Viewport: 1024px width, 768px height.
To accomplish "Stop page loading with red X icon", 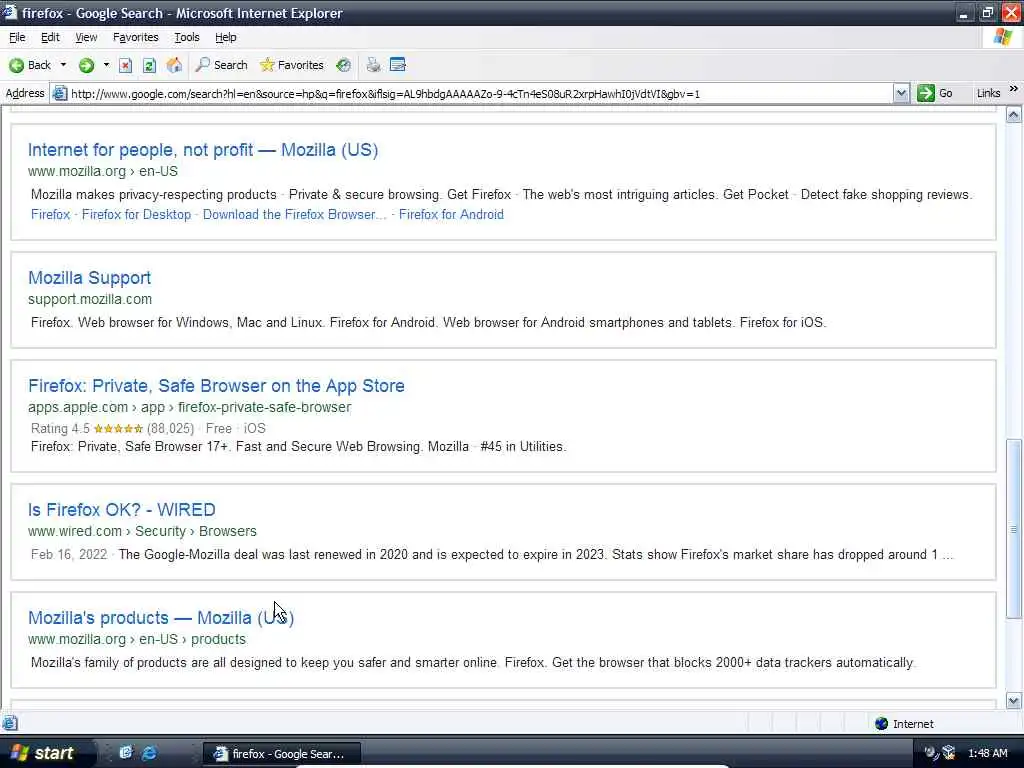I will pyautogui.click(x=125, y=65).
